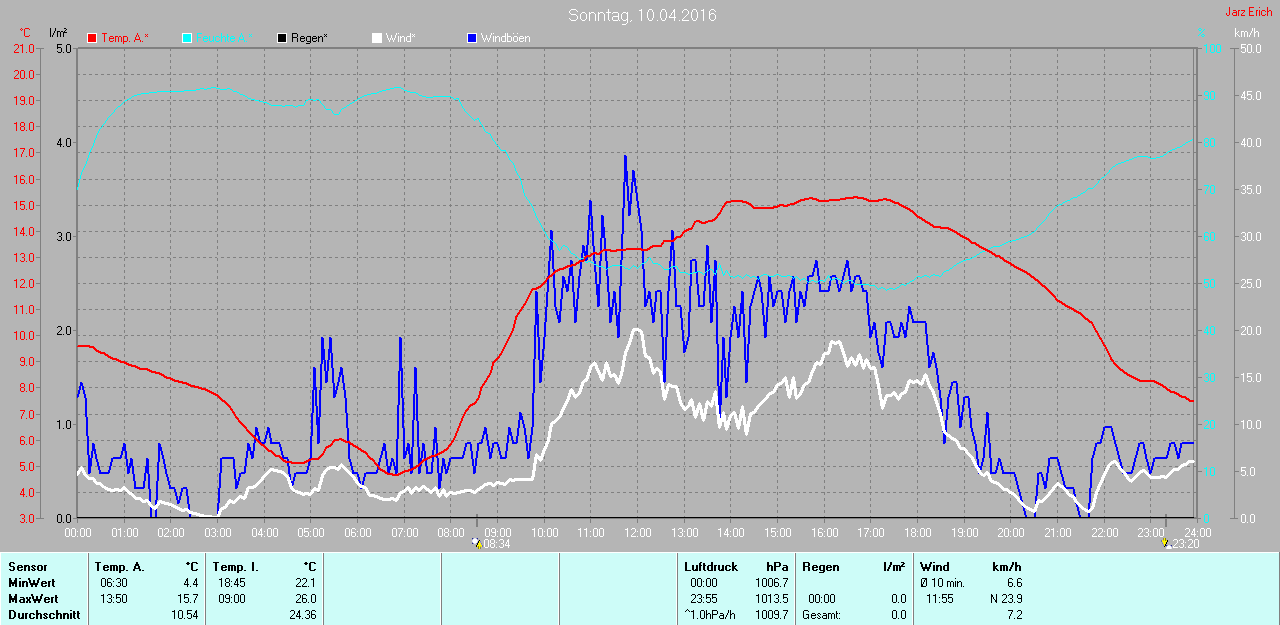
Task: Click the white Wind legend swatch
Action: tap(377, 38)
